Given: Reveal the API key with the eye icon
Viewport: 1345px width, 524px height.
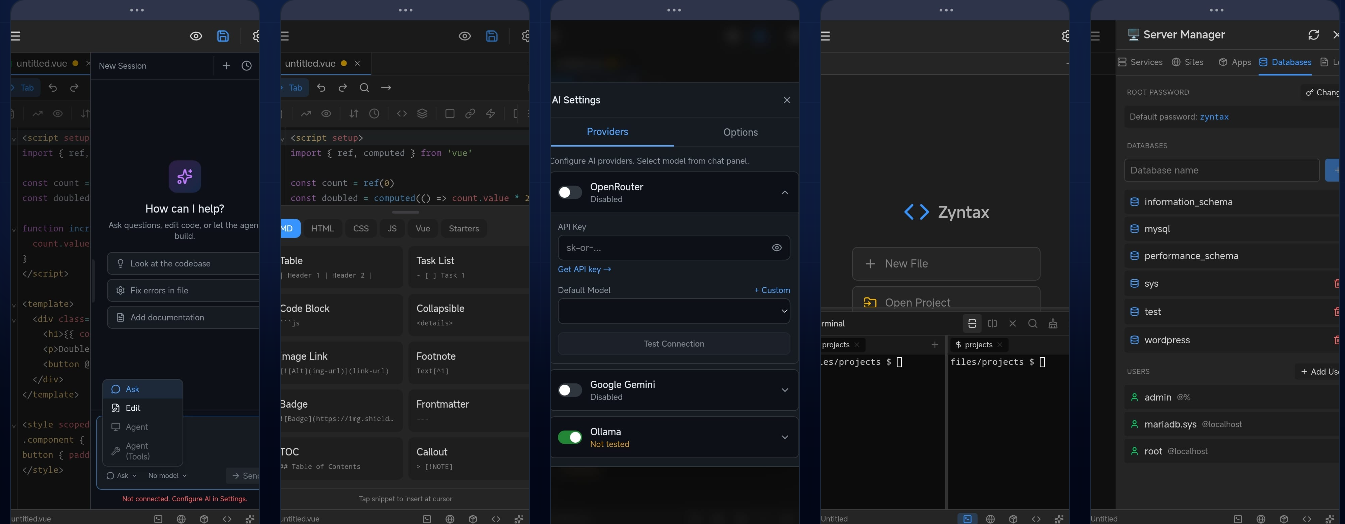Looking at the screenshot, I should coord(777,247).
